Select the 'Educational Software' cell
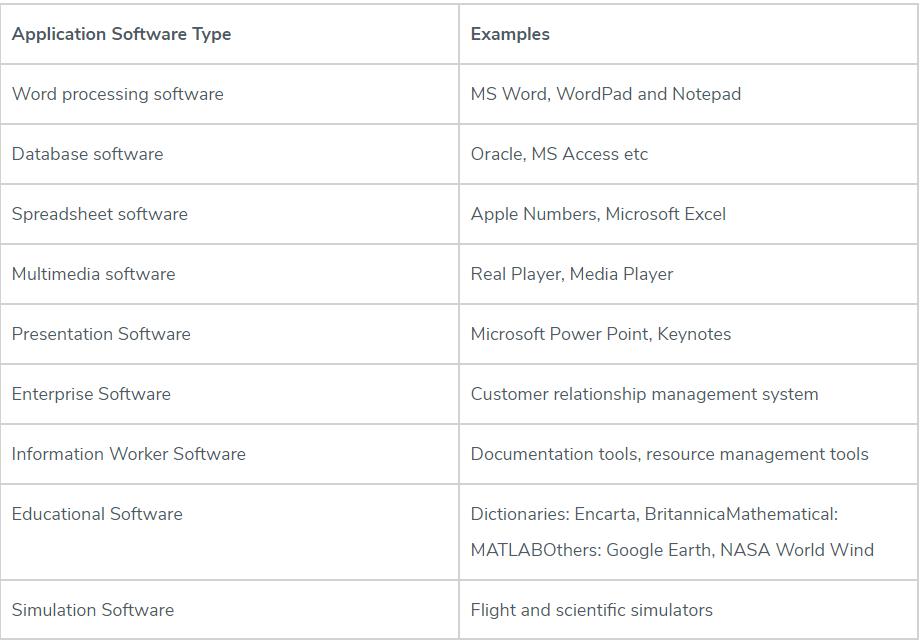 pos(97,514)
